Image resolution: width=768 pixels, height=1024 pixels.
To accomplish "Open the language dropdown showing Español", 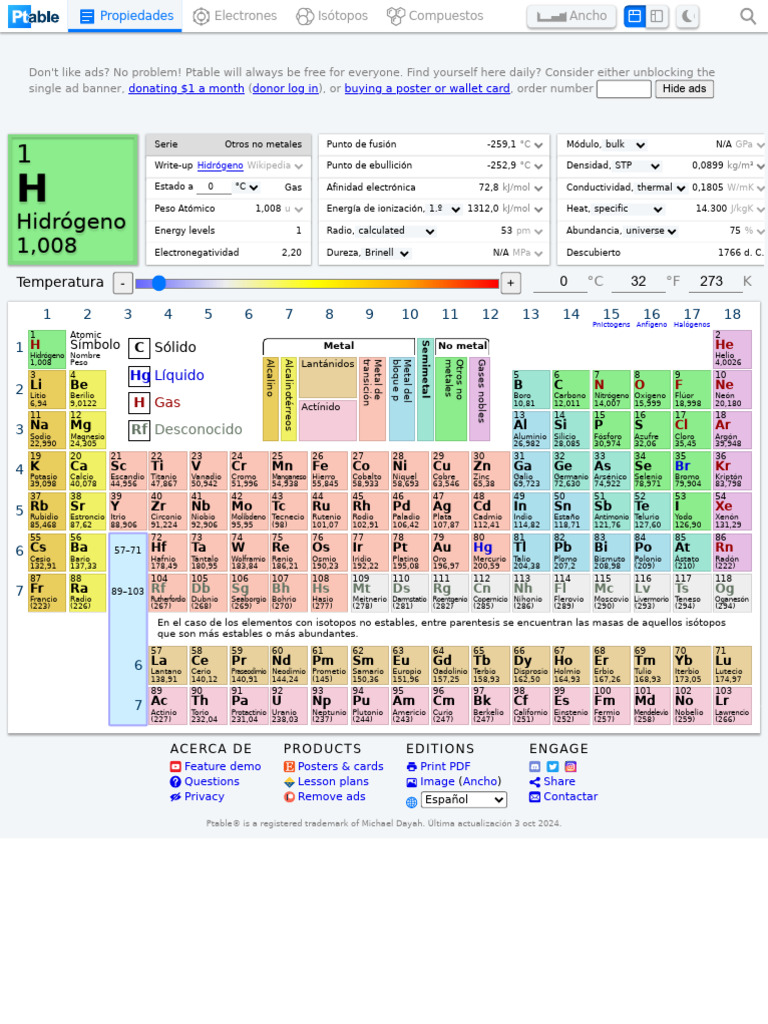I will point(464,799).
